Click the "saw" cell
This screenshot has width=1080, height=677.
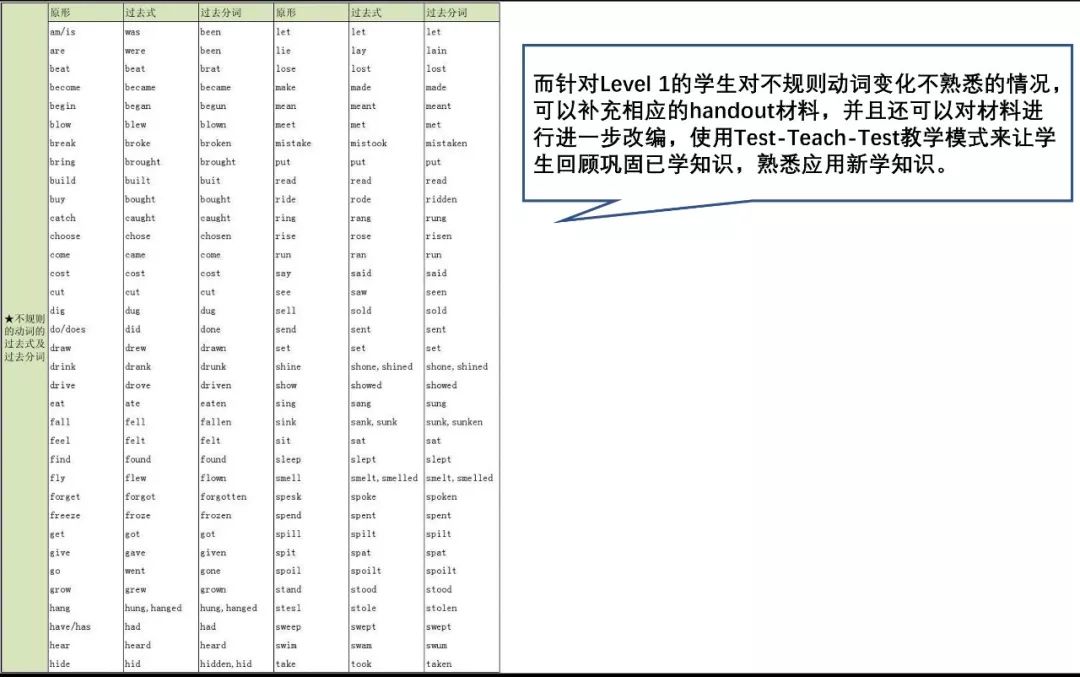tap(359, 292)
